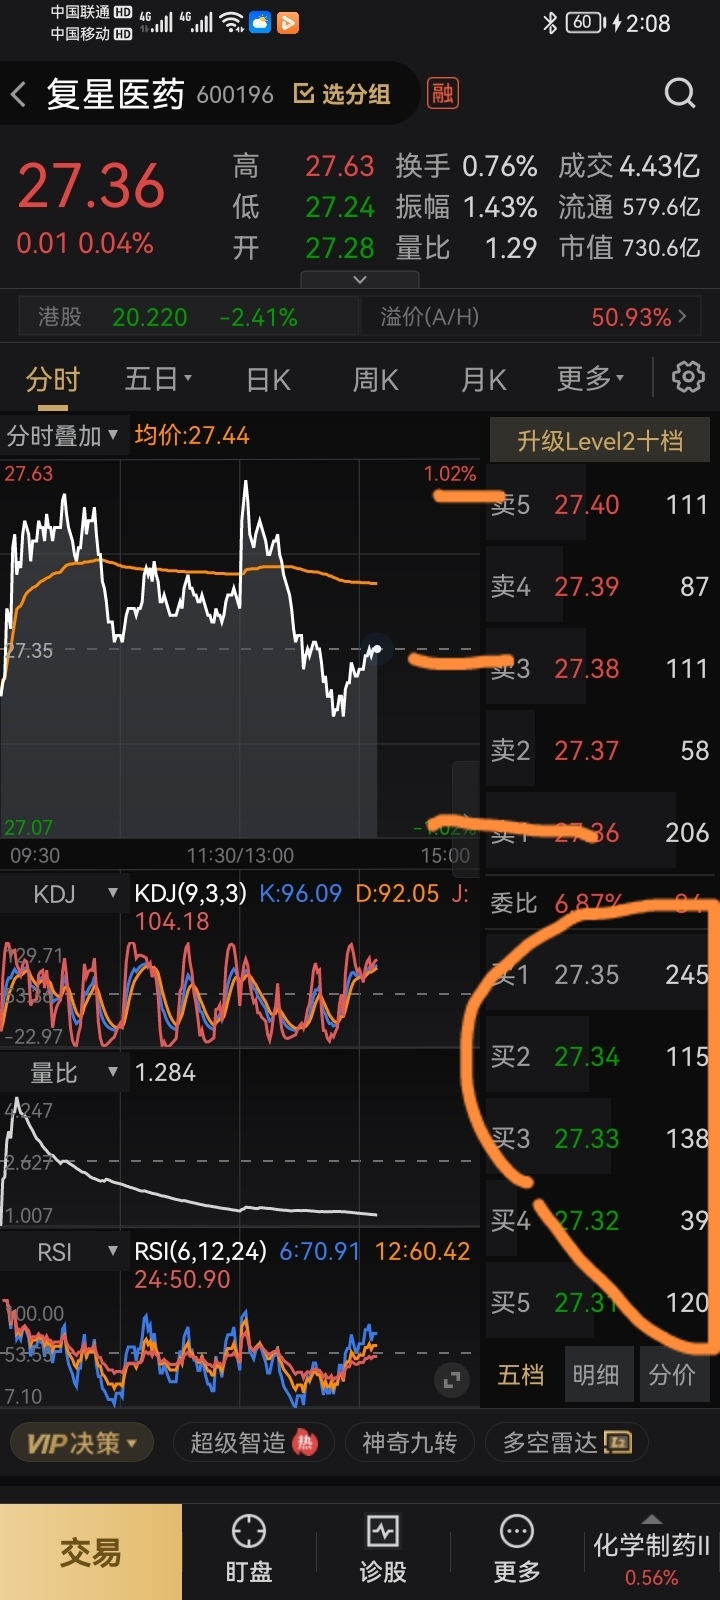The width and height of the screenshot is (720, 1600).
Task: Open the KDJ indicator dropdown
Action: (64, 894)
